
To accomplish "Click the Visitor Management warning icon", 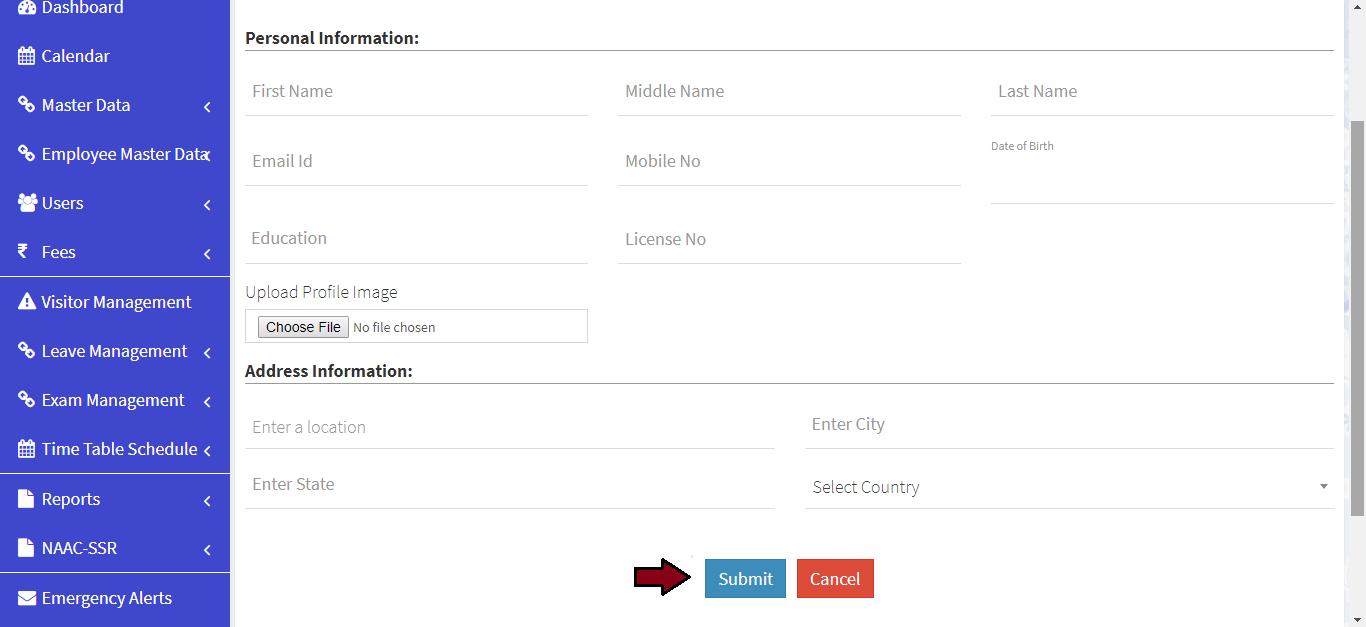I will point(27,302).
